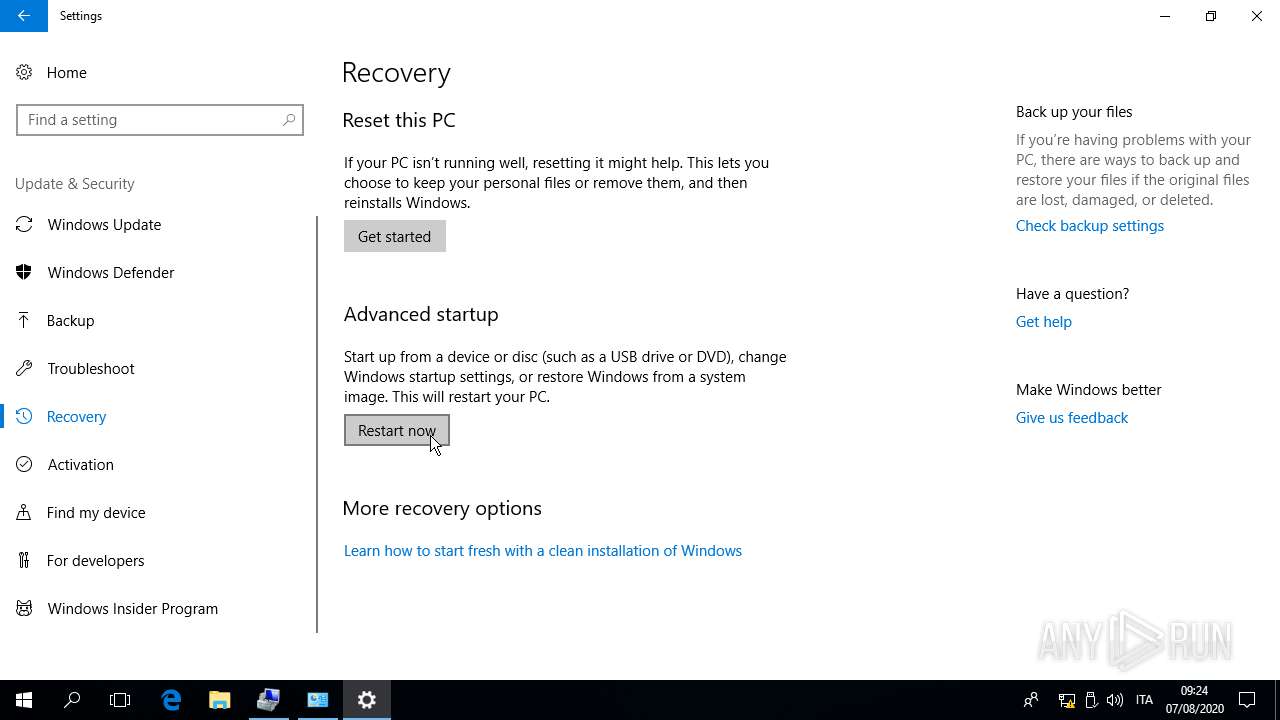The width and height of the screenshot is (1280, 720).
Task: Click the For developers tools icon
Action: coord(24,560)
